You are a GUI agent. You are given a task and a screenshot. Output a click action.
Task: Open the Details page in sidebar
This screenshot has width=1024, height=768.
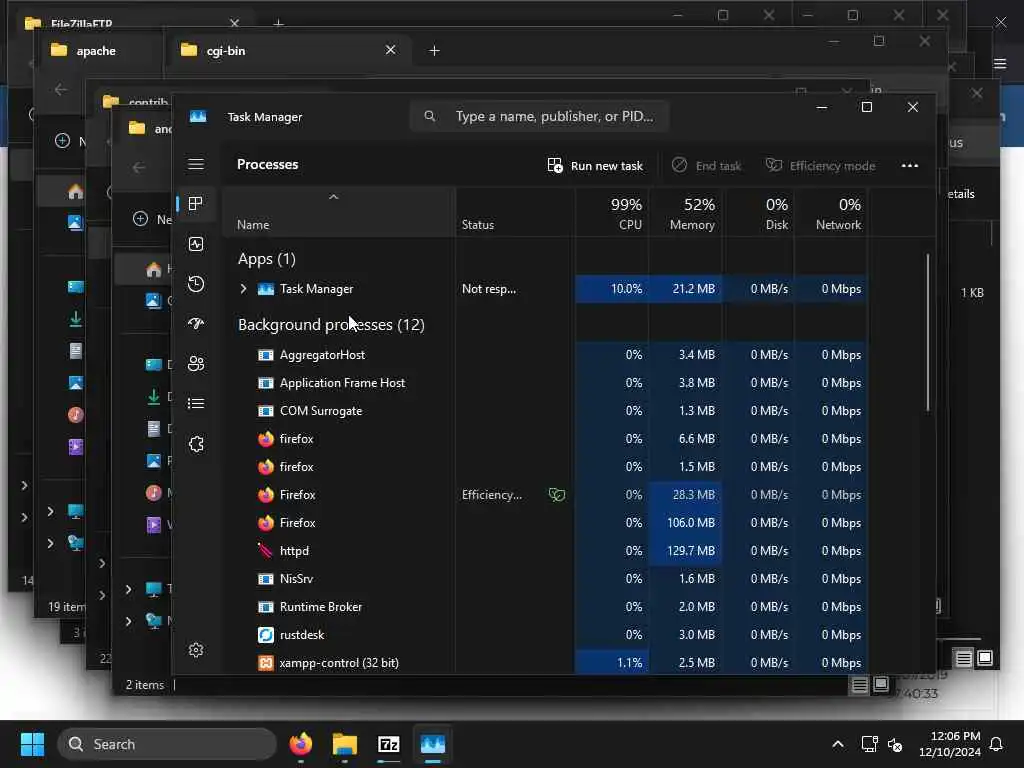tap(196, 404)
